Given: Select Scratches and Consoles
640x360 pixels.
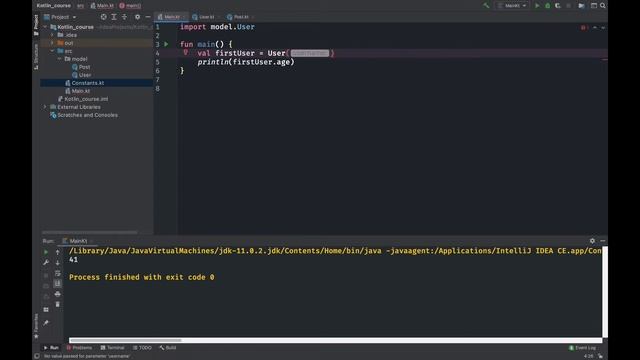Looking at the screenshot, I should [84, 115].
